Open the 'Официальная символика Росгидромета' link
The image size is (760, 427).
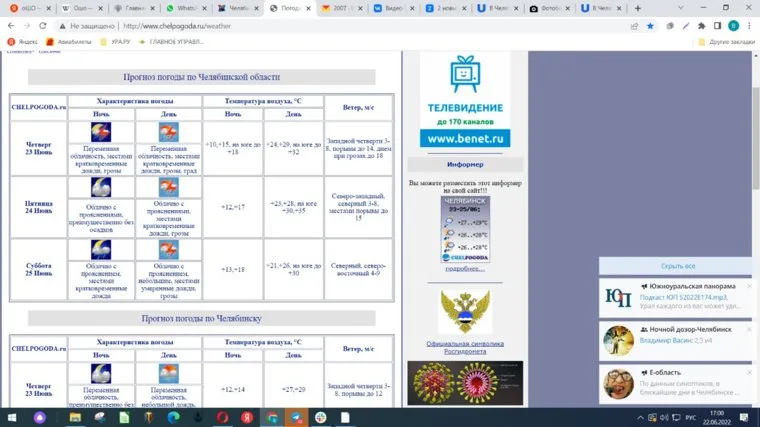465,348
